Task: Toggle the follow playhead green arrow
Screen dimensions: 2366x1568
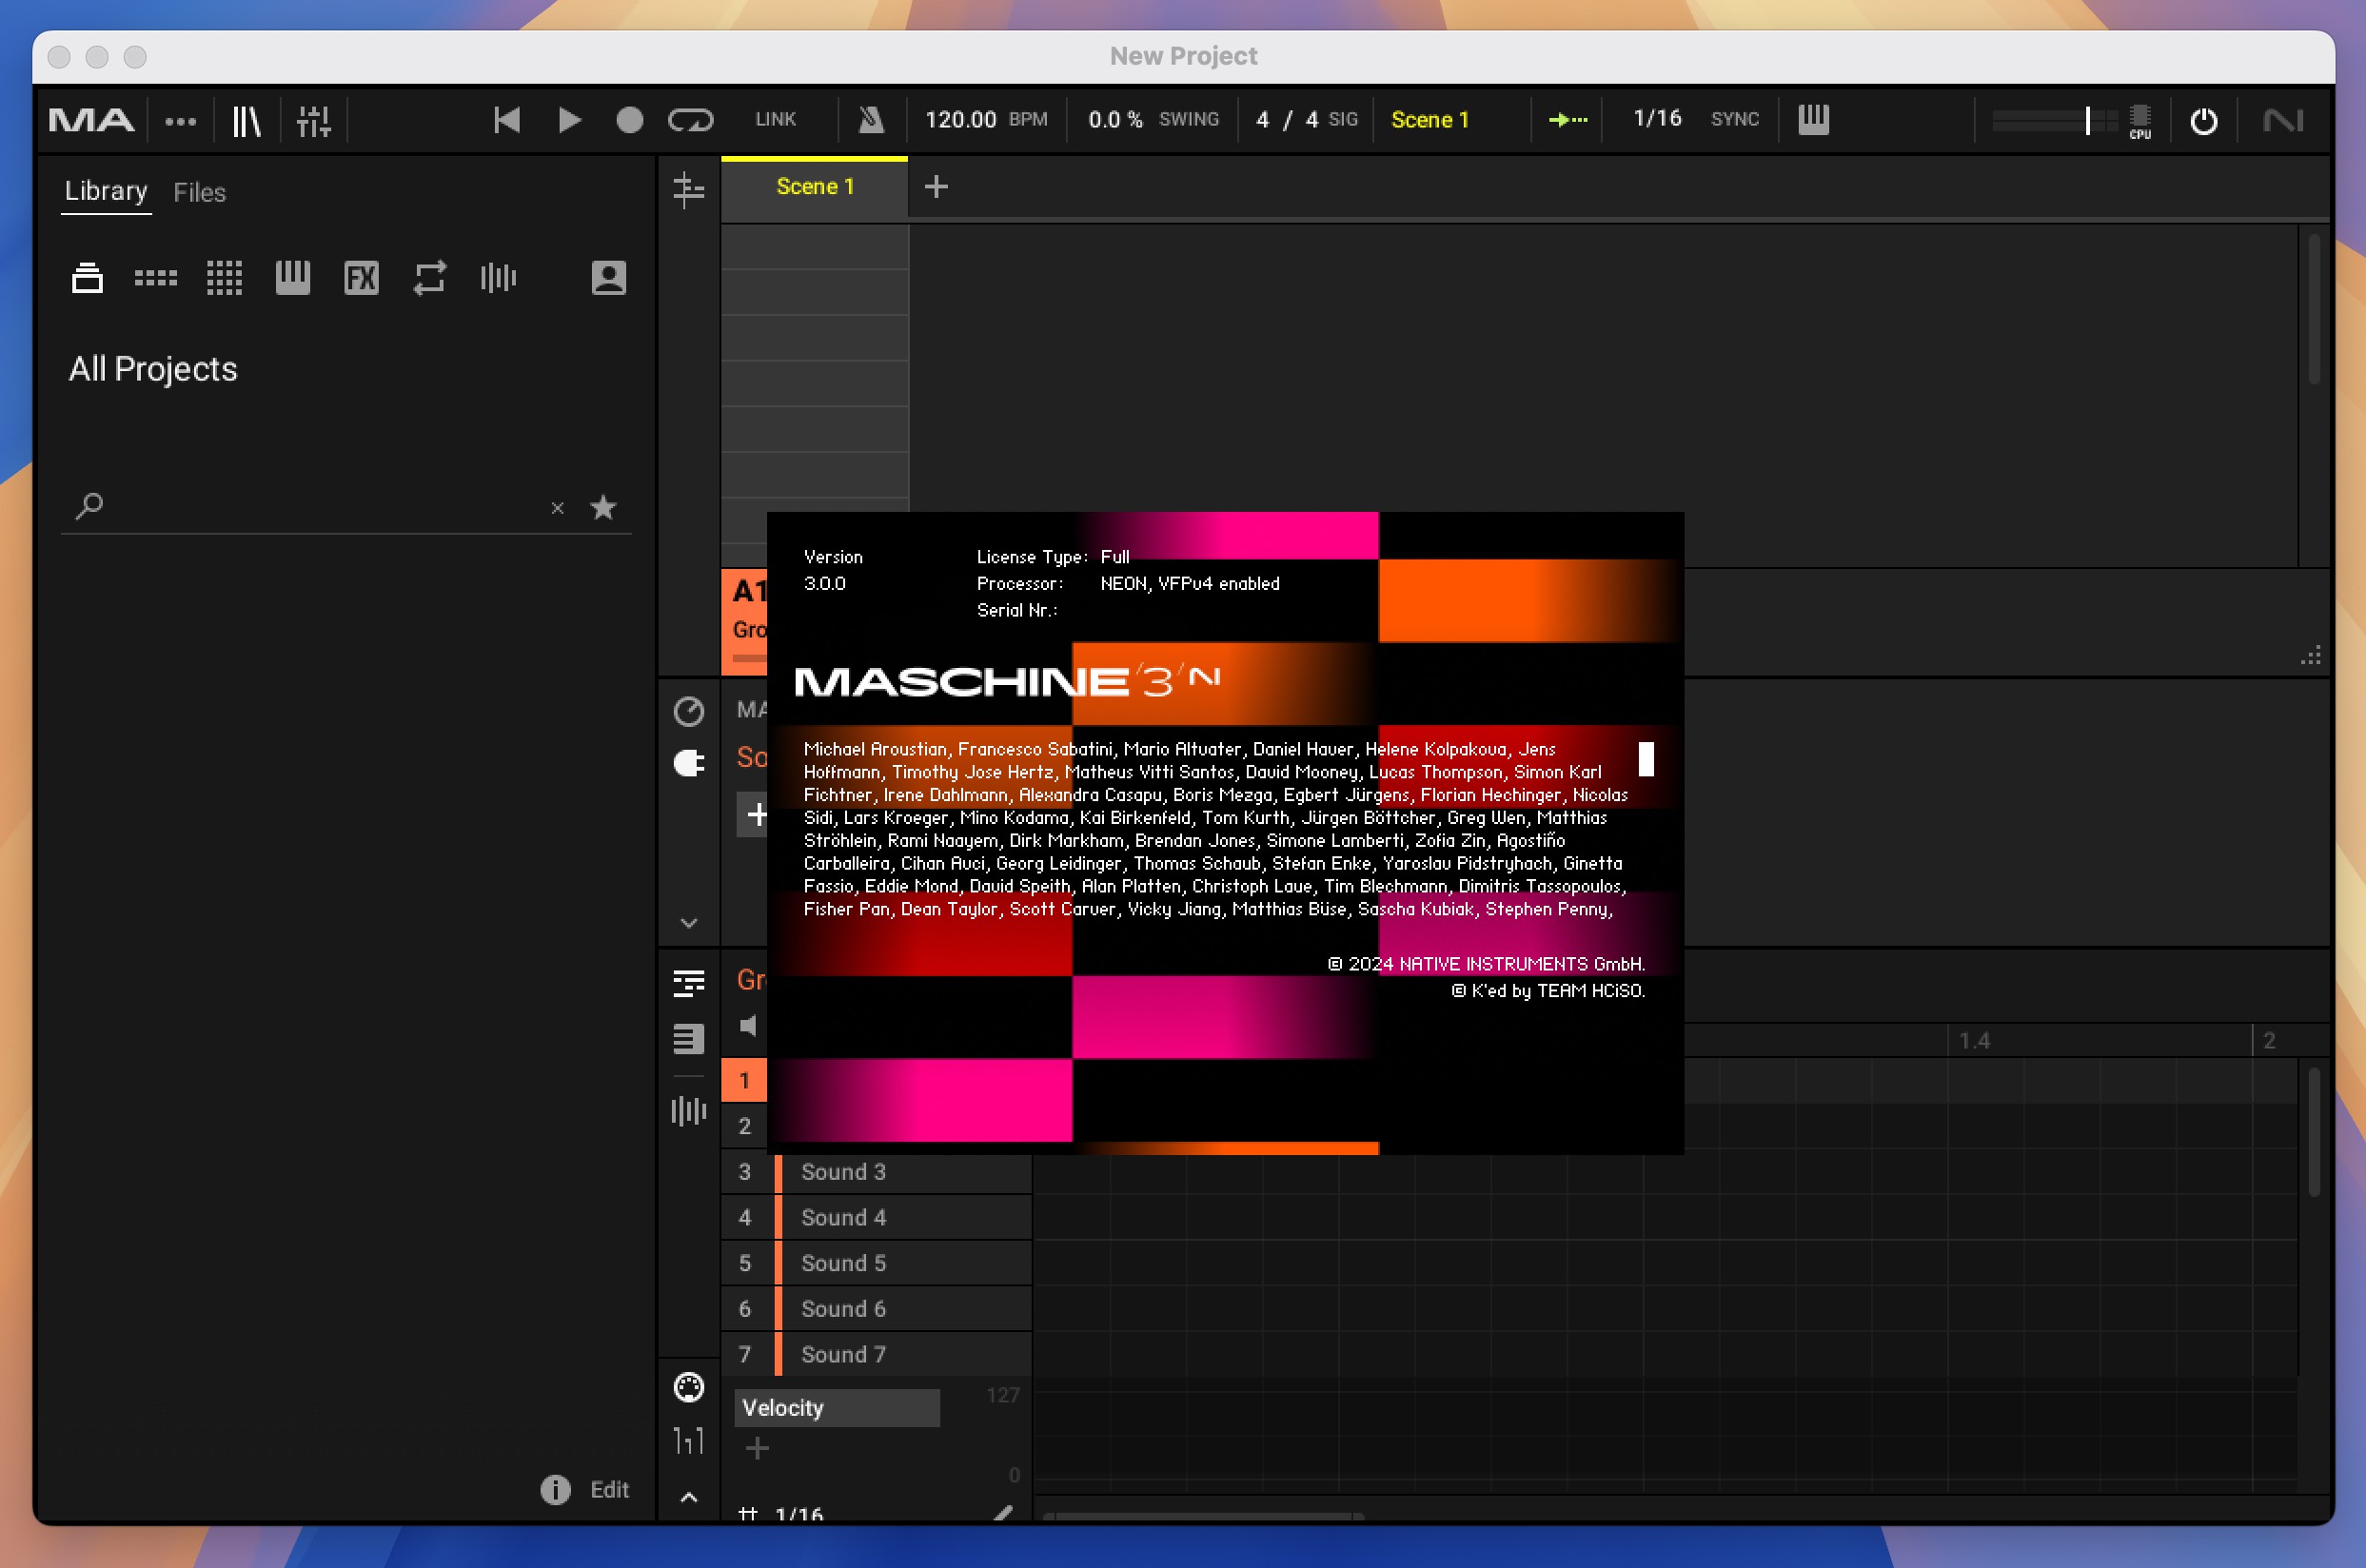Action: click(1568, 120)
